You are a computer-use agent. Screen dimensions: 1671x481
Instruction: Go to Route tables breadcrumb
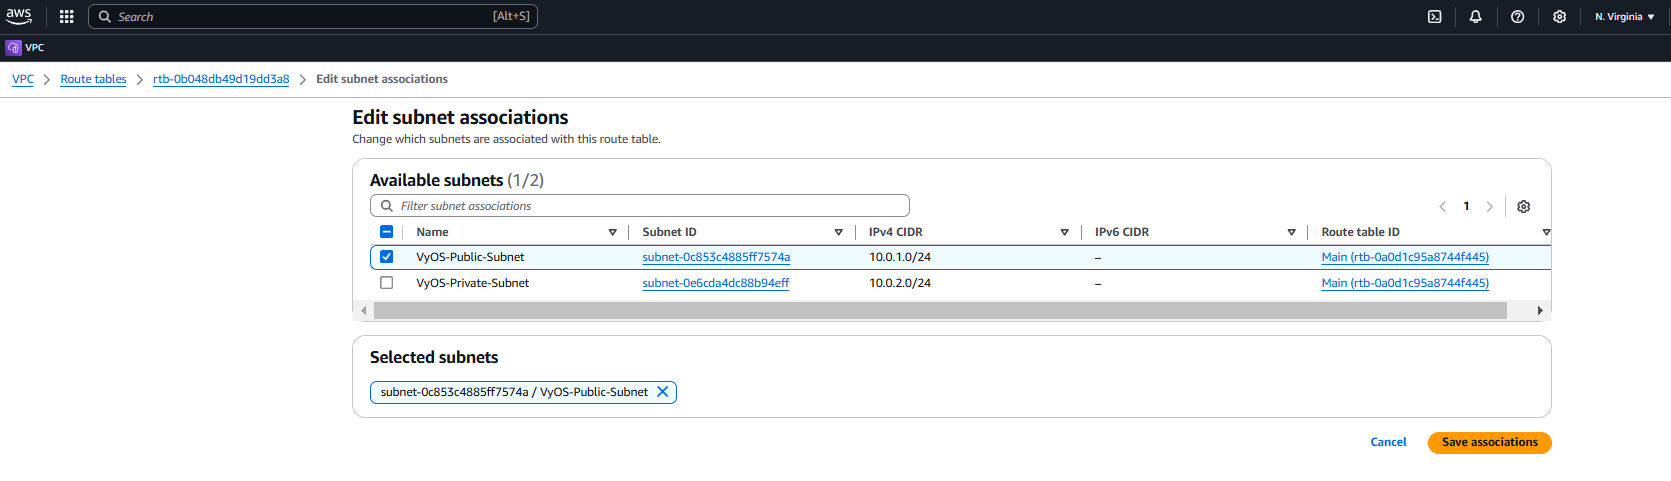point(93,79)
